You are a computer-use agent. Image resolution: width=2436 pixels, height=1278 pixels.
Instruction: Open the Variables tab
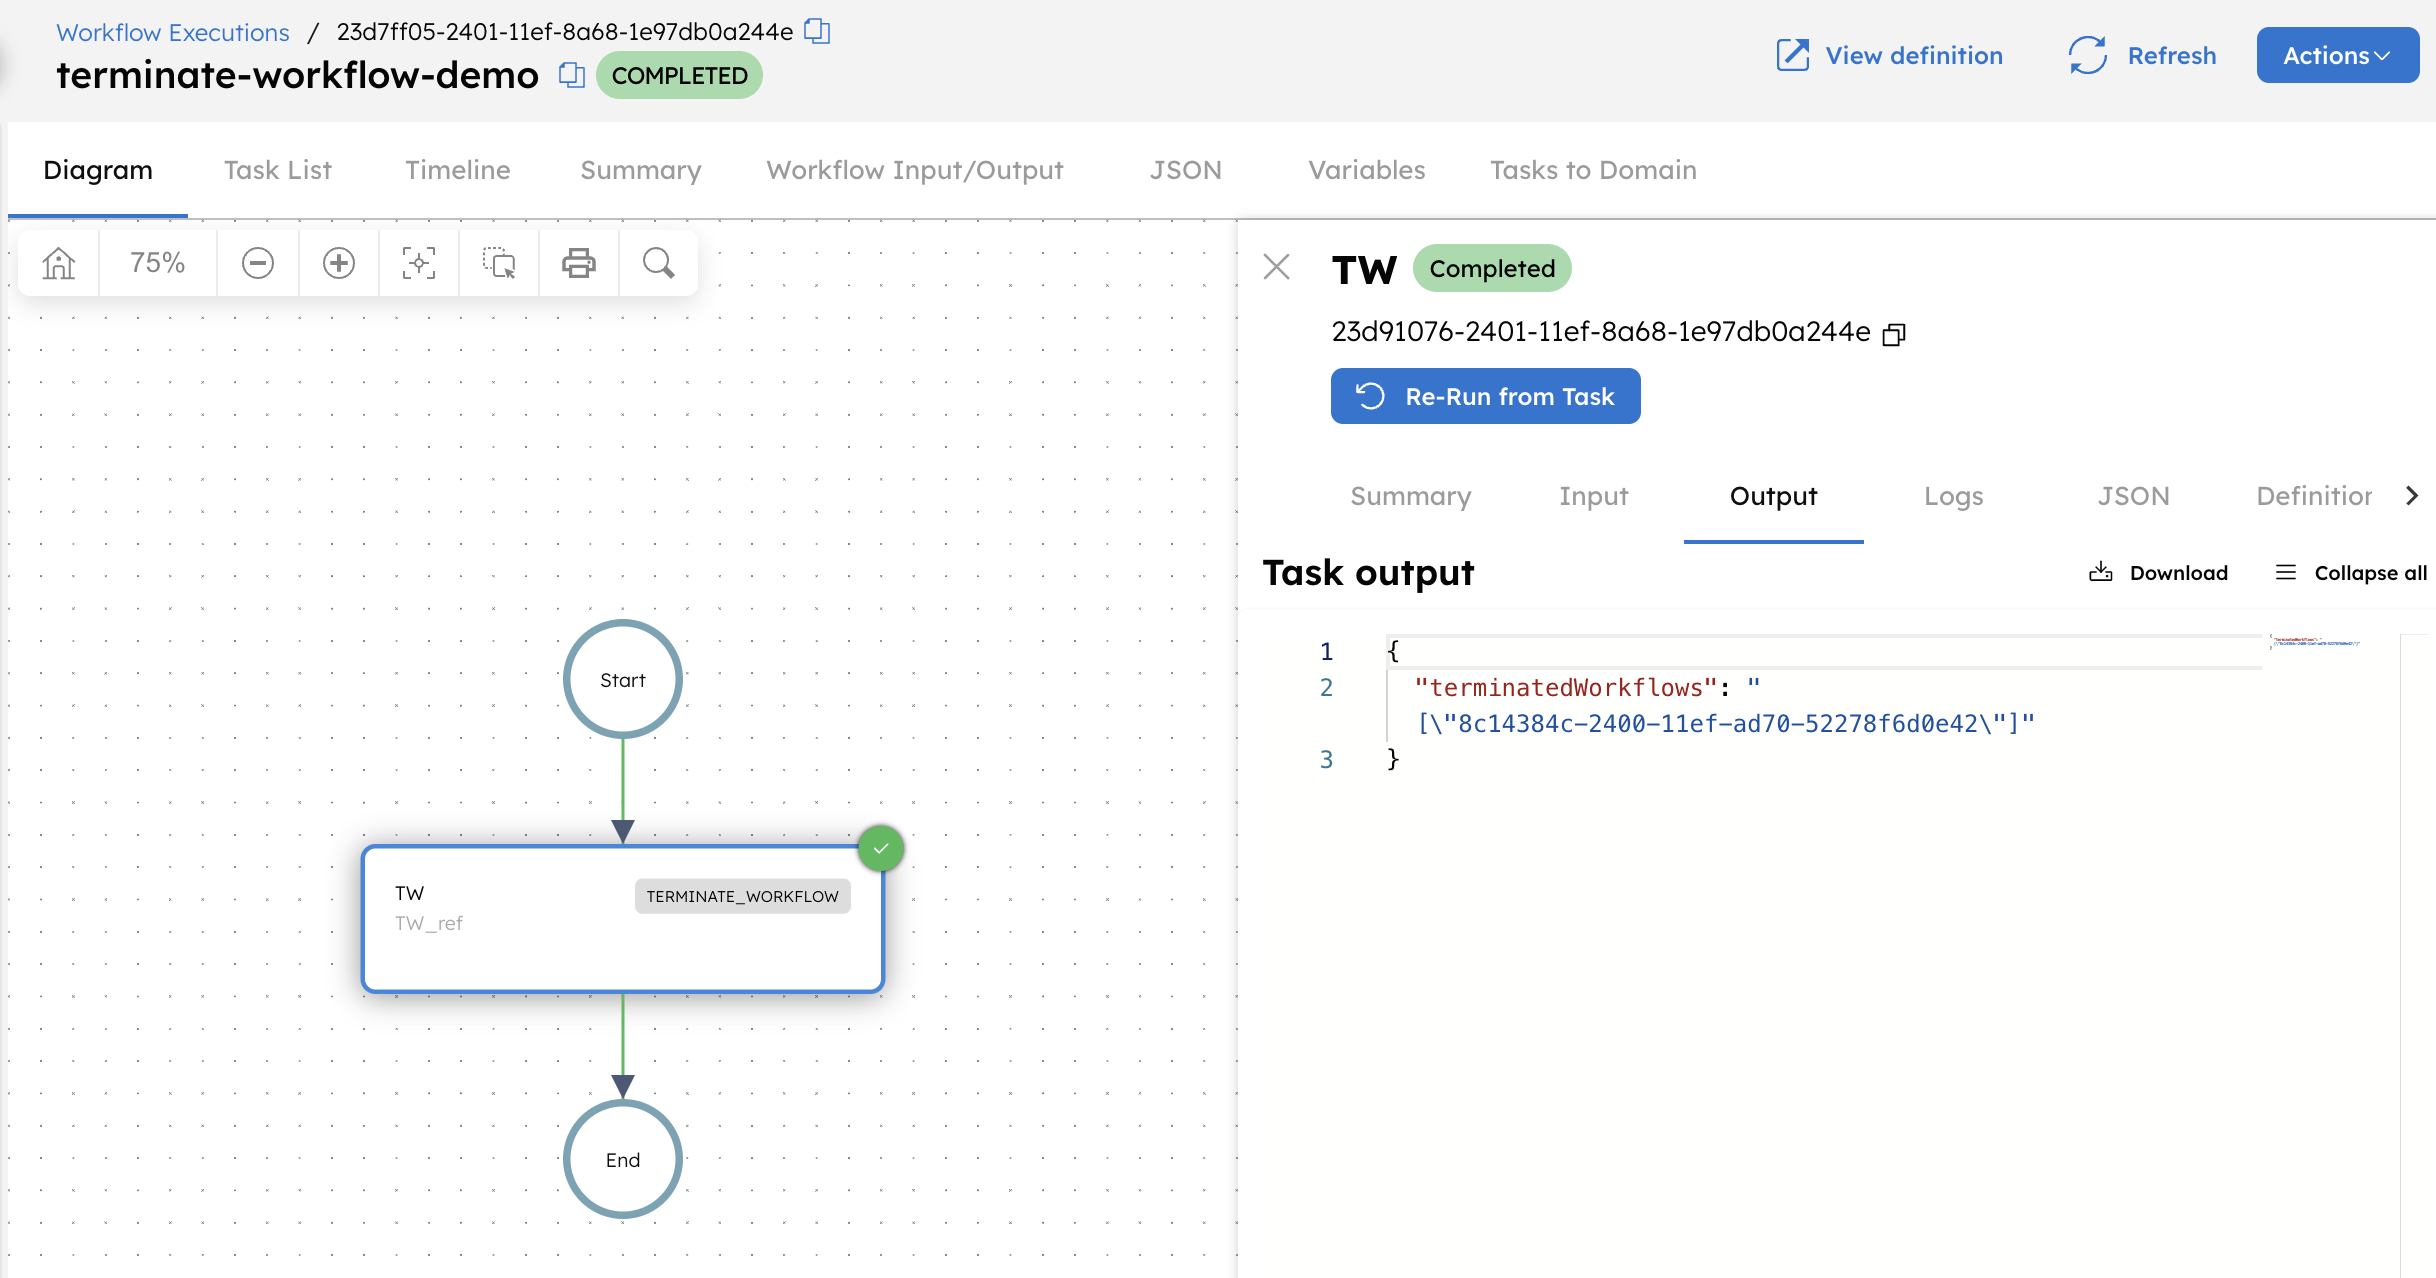point(1367,170)
